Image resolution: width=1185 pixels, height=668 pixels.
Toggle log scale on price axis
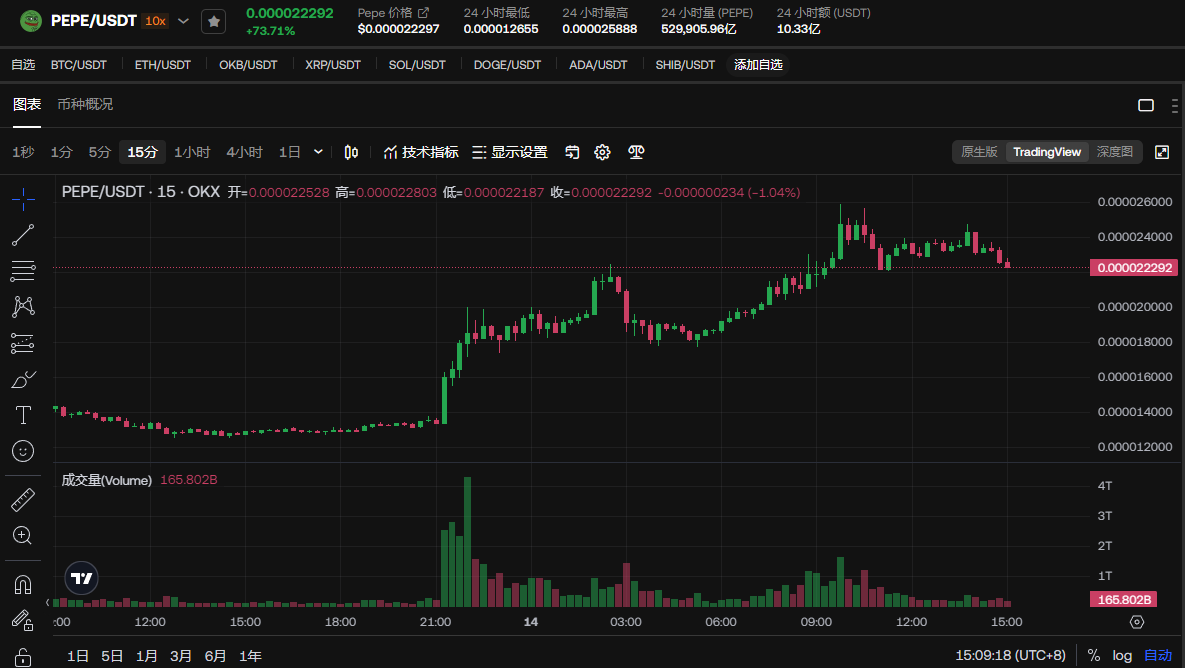[1122, 656]
